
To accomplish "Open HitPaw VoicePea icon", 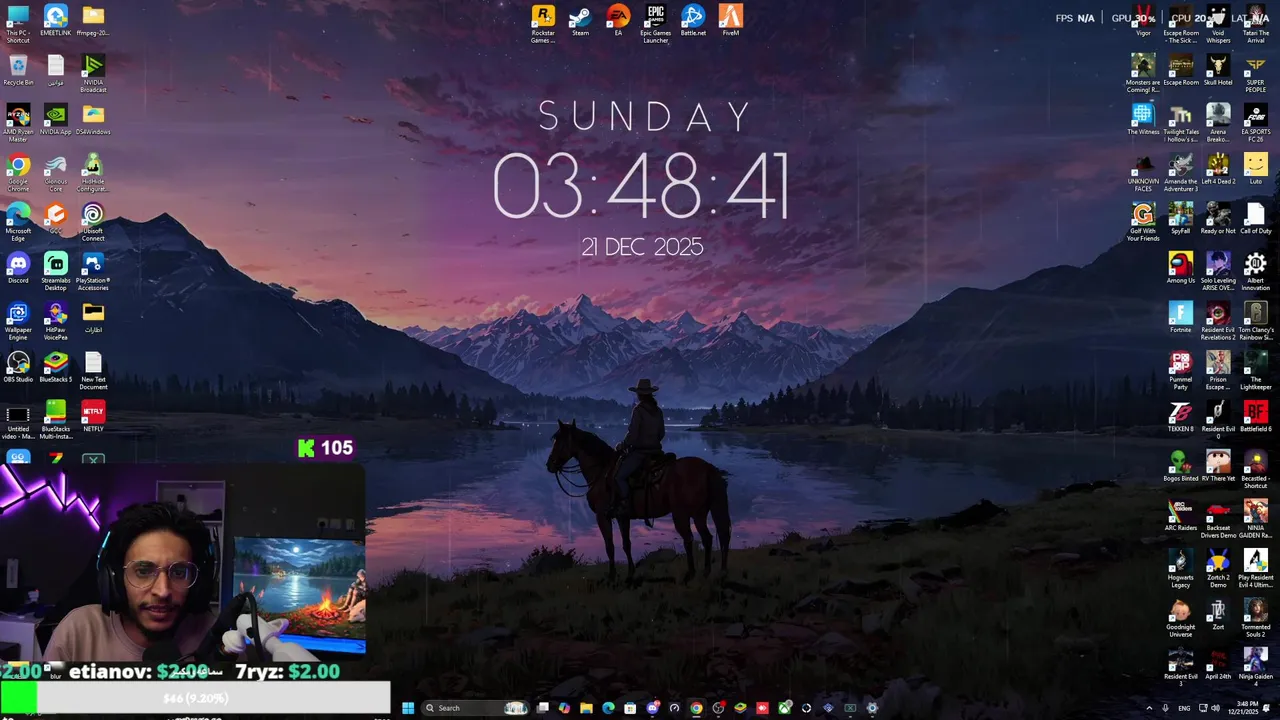I will click(56, 321).
